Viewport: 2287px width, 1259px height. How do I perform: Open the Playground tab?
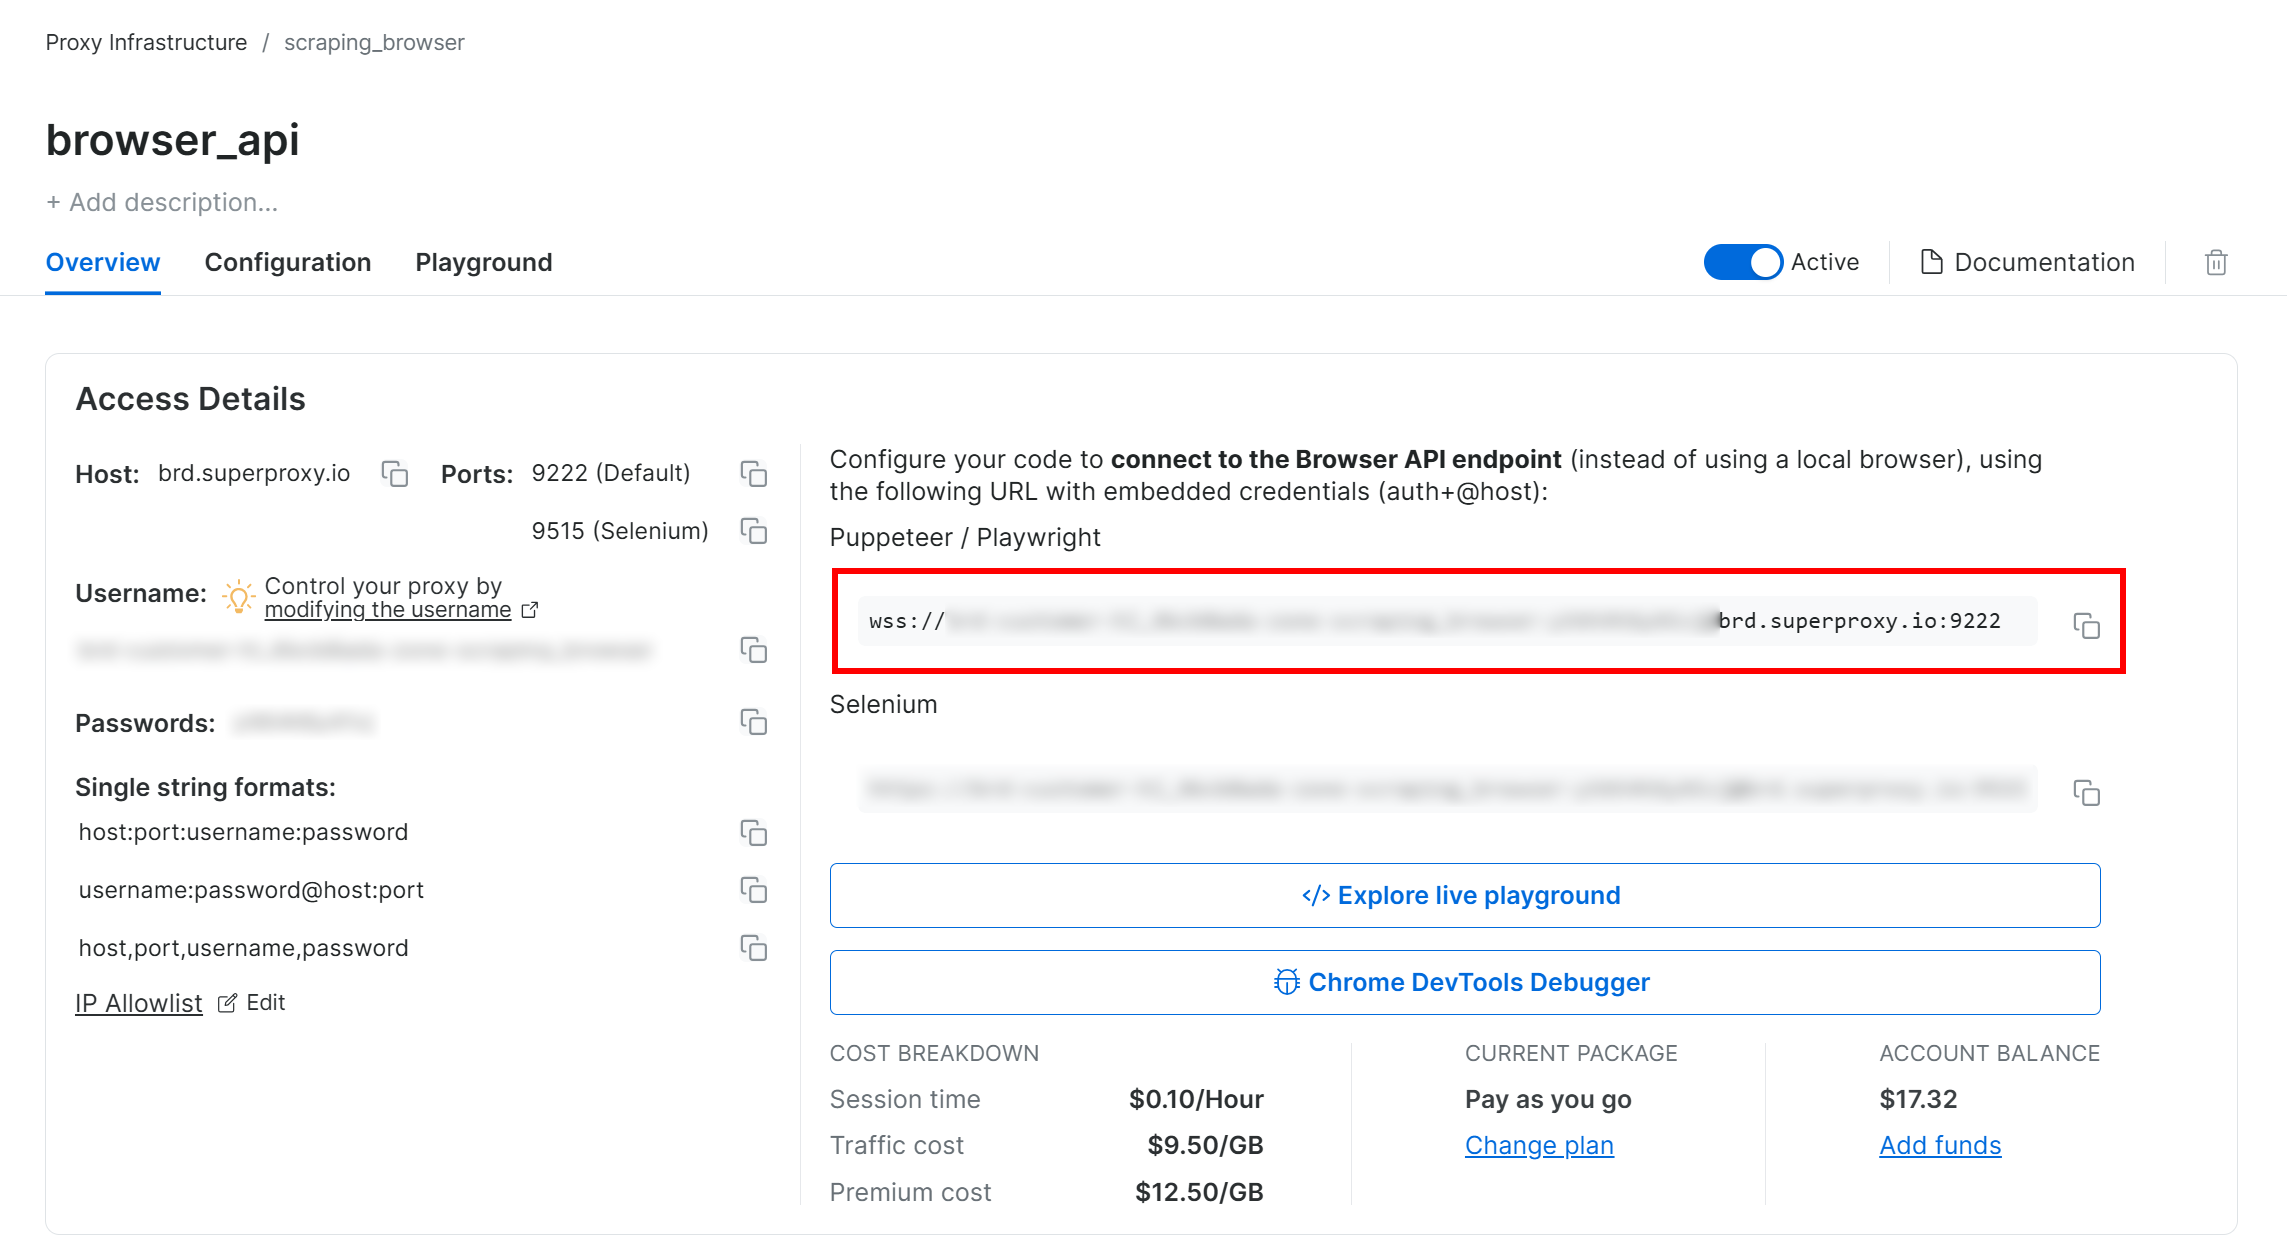(483, 262)
